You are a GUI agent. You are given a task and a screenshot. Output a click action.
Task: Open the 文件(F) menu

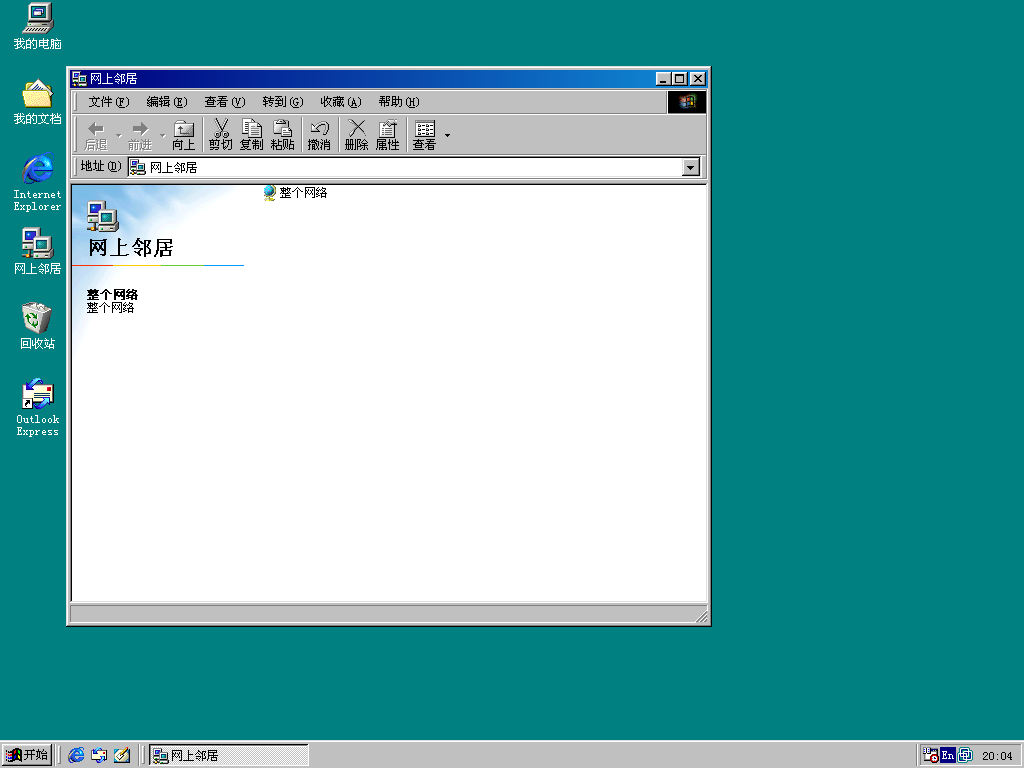[109, 102]
